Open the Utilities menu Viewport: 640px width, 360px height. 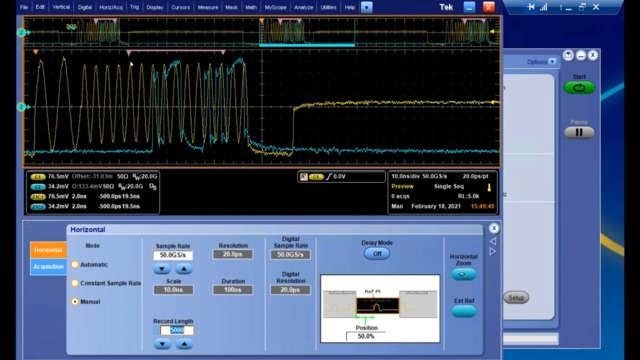pyautogui.click(x=329, y=7)
